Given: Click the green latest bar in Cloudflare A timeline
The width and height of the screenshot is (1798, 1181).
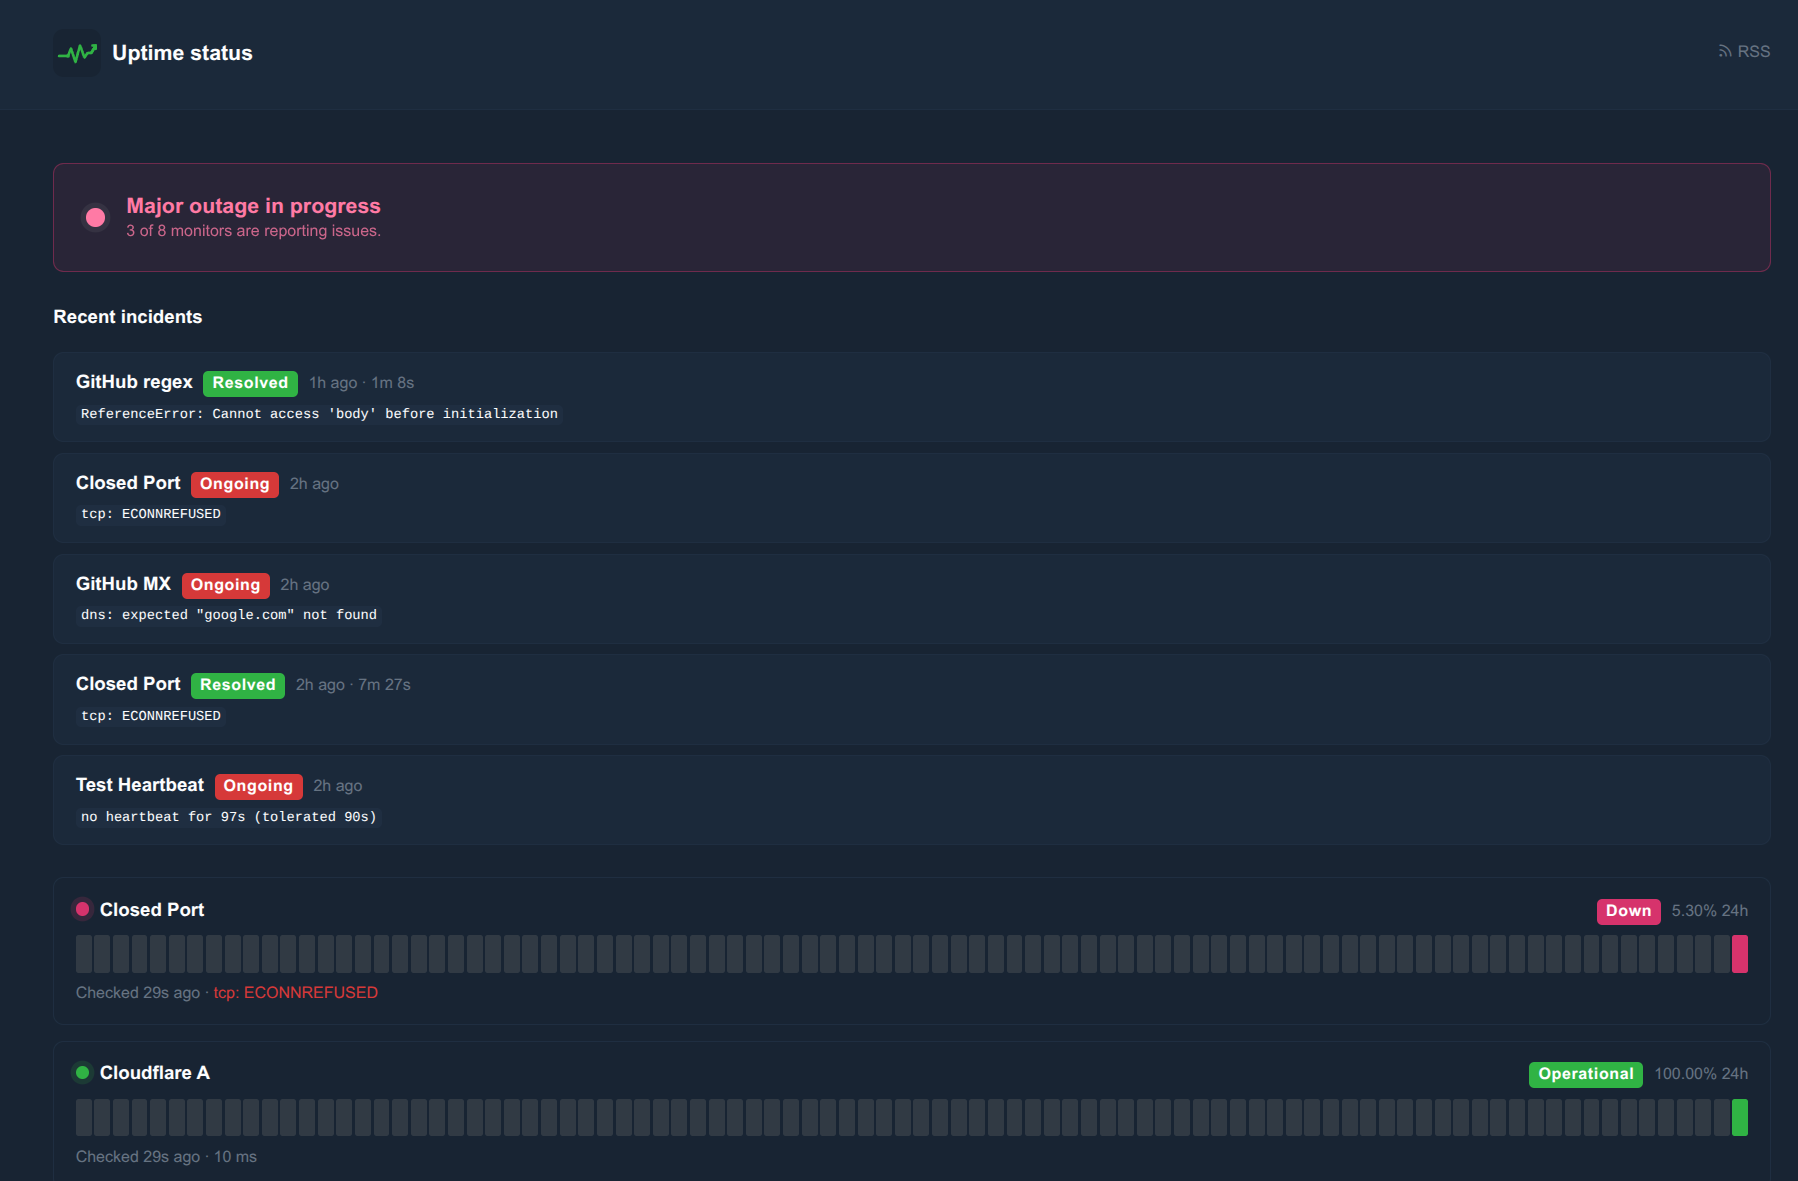Looking at the screenshot, I should click(1740, 1117).
